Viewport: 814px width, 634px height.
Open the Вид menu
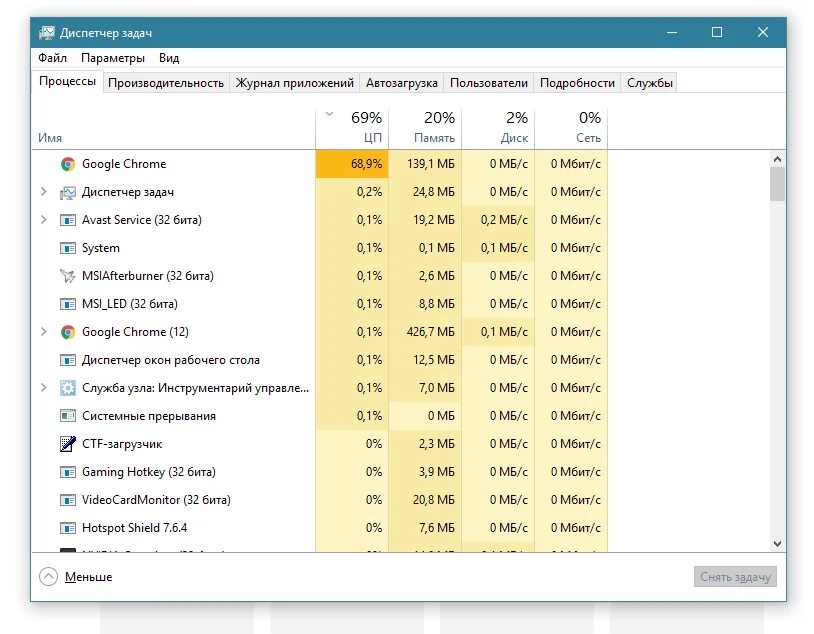click(x=169, y=58)
